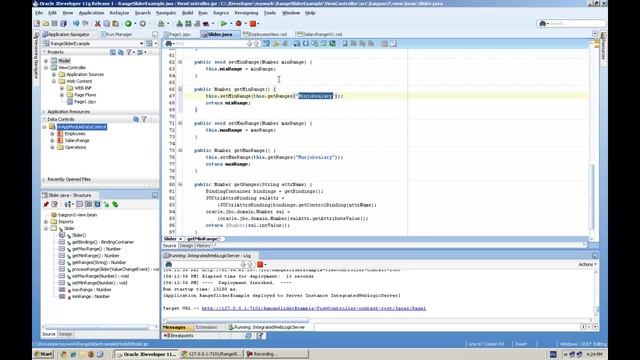Click the green Run play icon
The width and height of the screenshot is (640, 360).
(x=224, y=24)
